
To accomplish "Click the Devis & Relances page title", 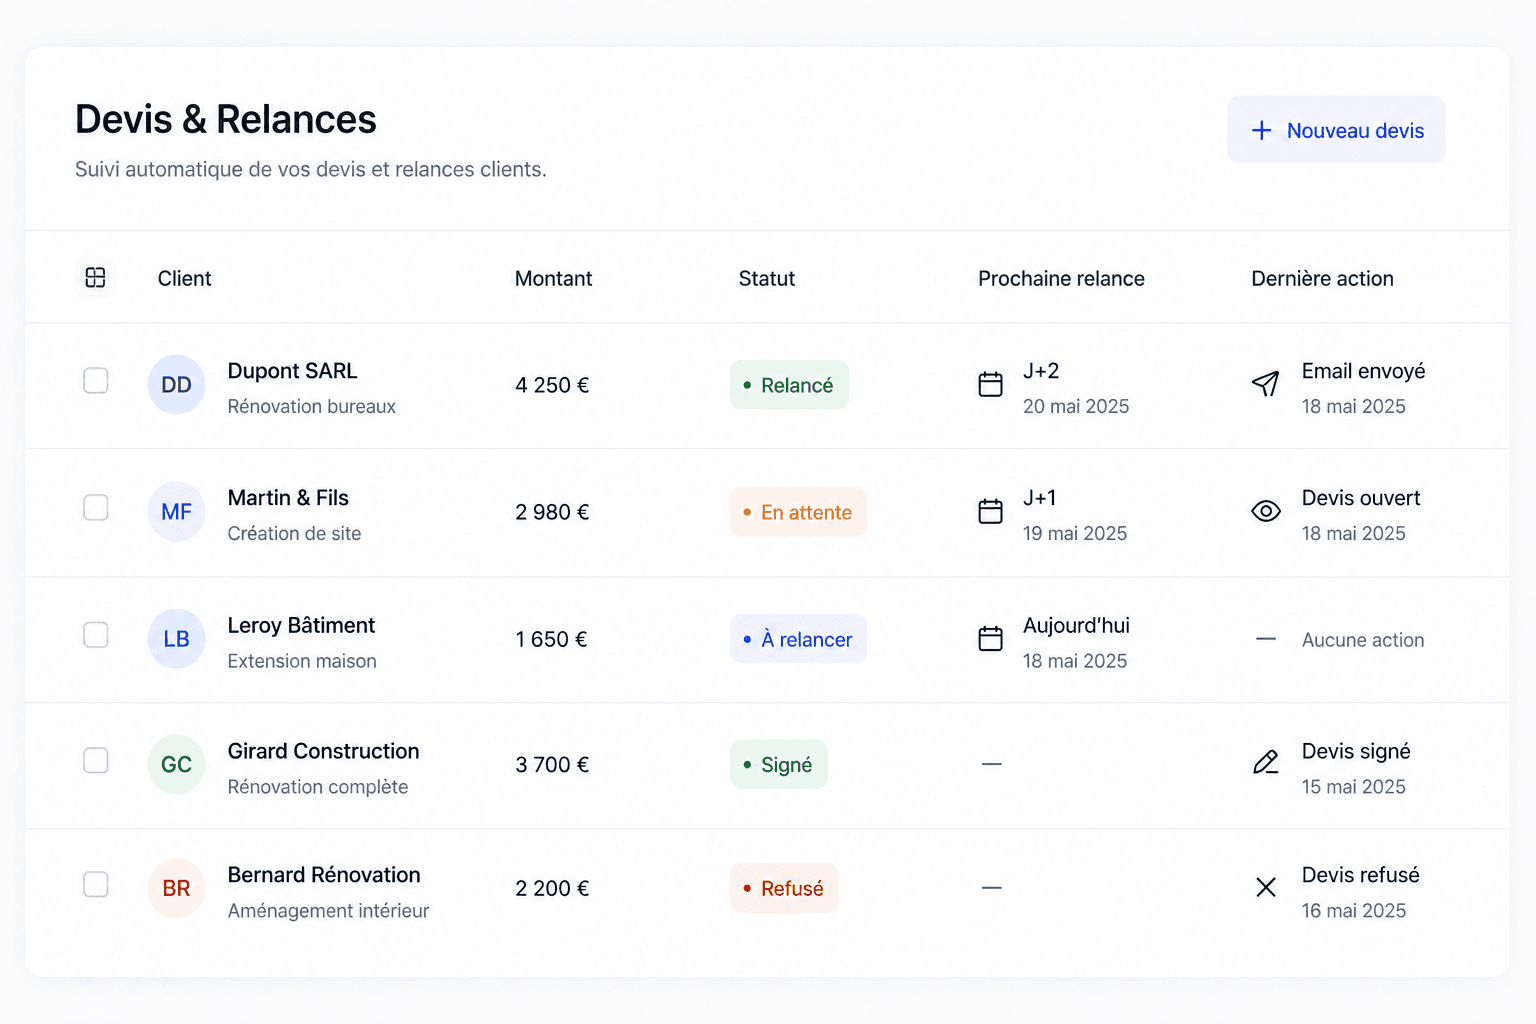I will click(226, 119).
